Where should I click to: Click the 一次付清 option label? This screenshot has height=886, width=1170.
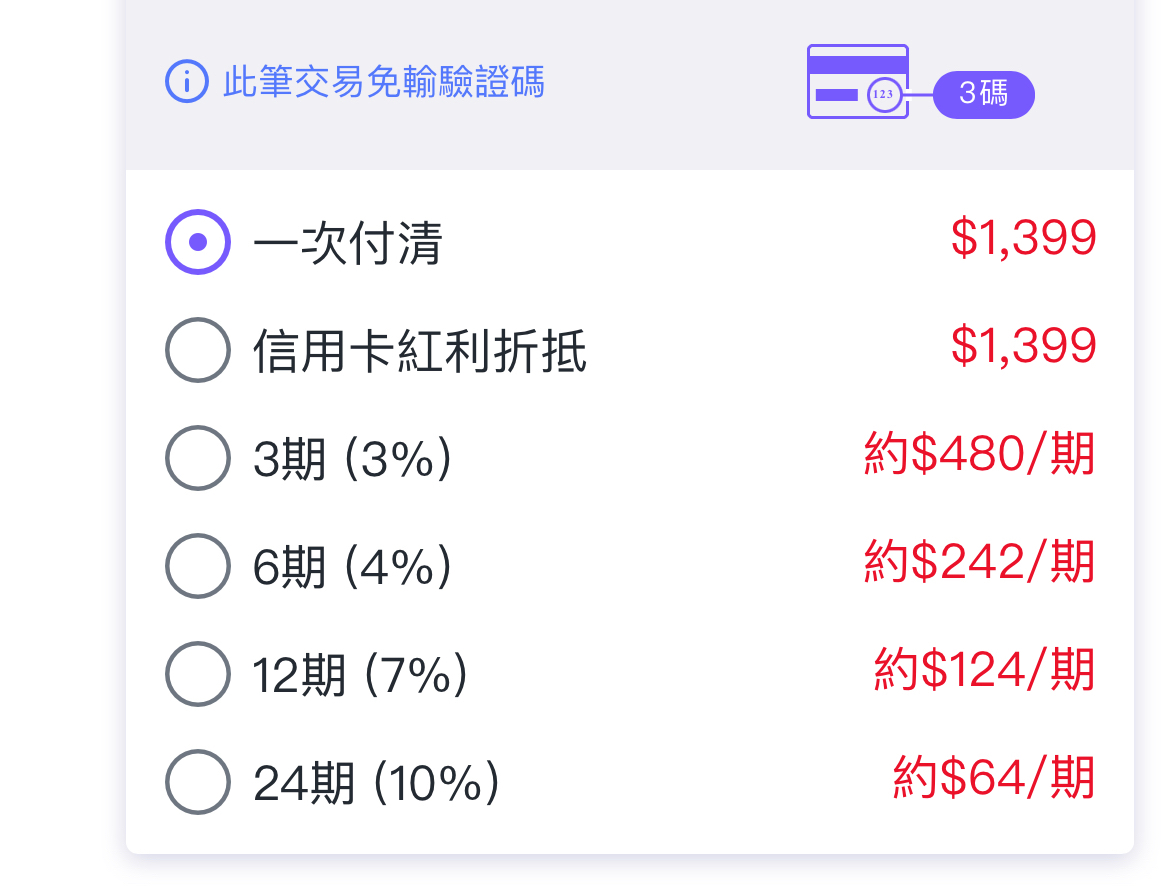click(348, 243)
